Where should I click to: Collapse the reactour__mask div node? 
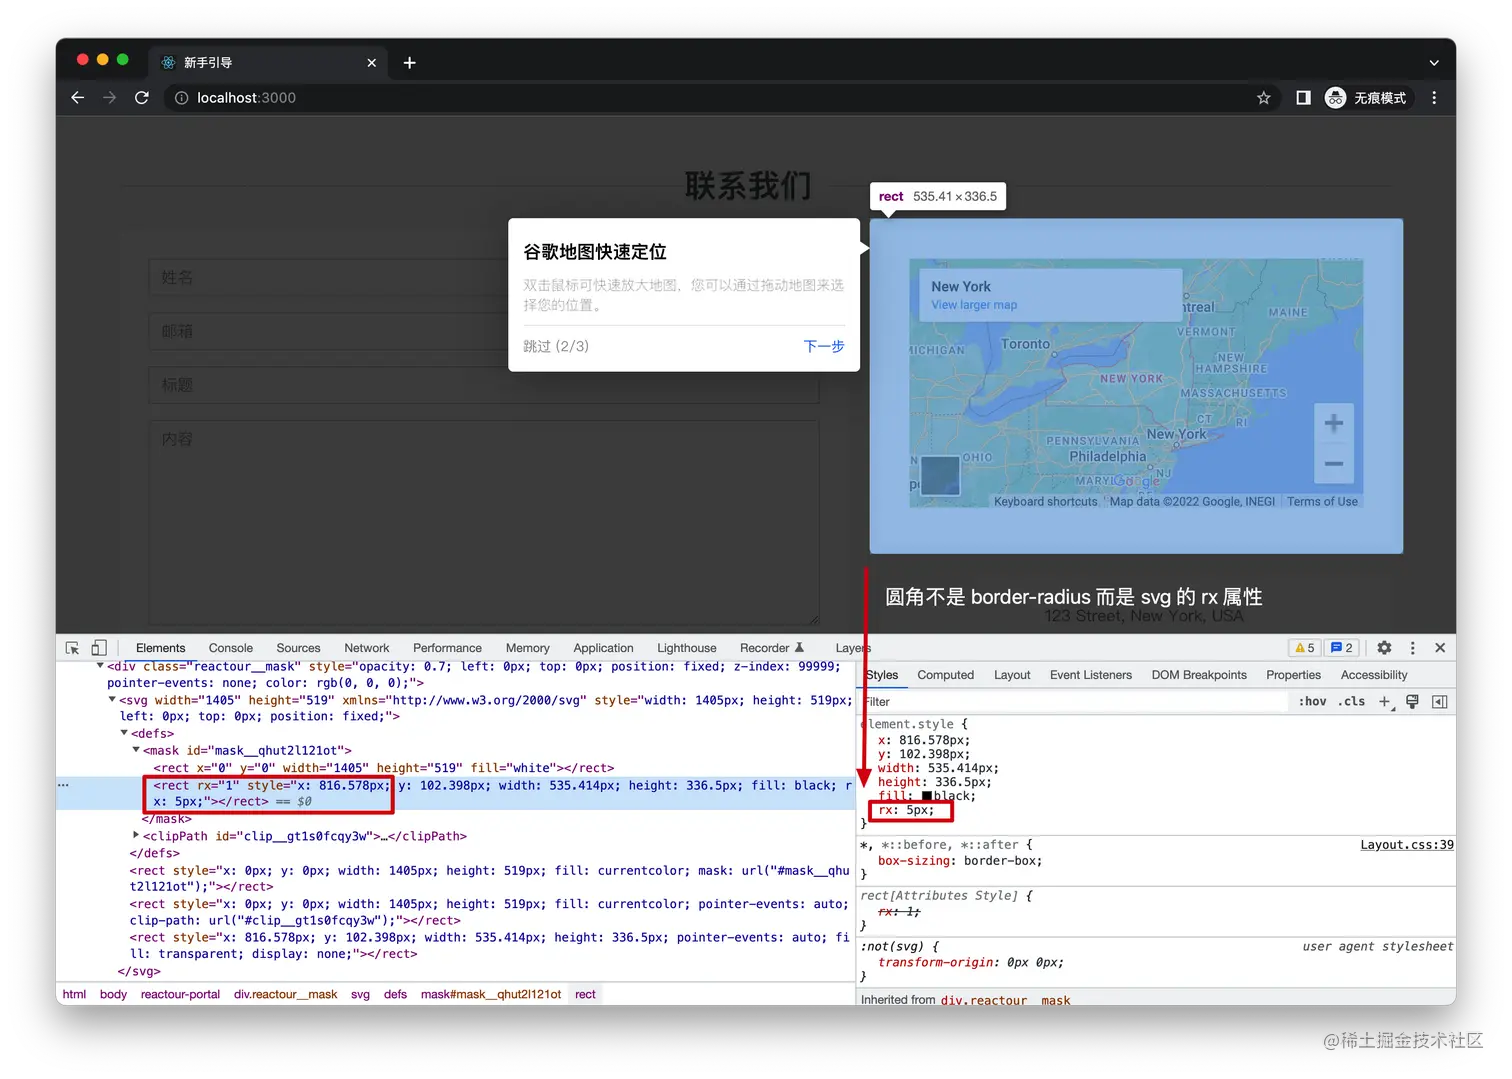click(x=100, y=665)
